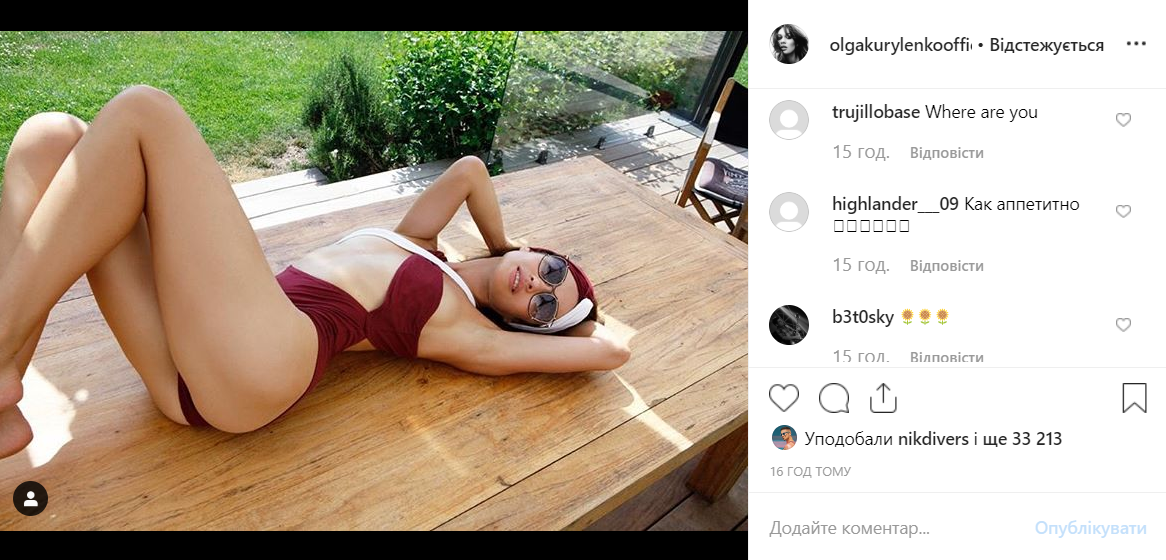Viewport: 1166px width, 560px height.
Task: Open three-dot more options menu
Action: (x=1136, y=44)
